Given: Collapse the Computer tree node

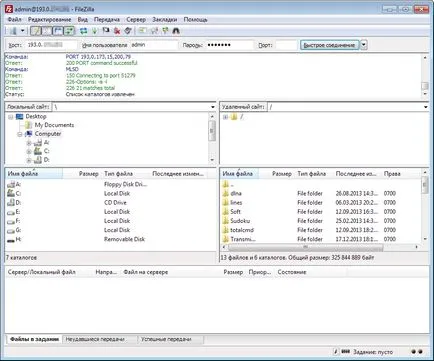Looking at the screenshot, I should click(20, 134).
